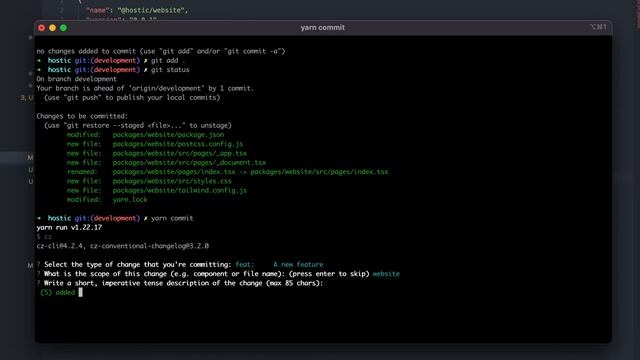Maximize the terminal with green button
The width and height of the screenshot is (640, 360).
63,28
